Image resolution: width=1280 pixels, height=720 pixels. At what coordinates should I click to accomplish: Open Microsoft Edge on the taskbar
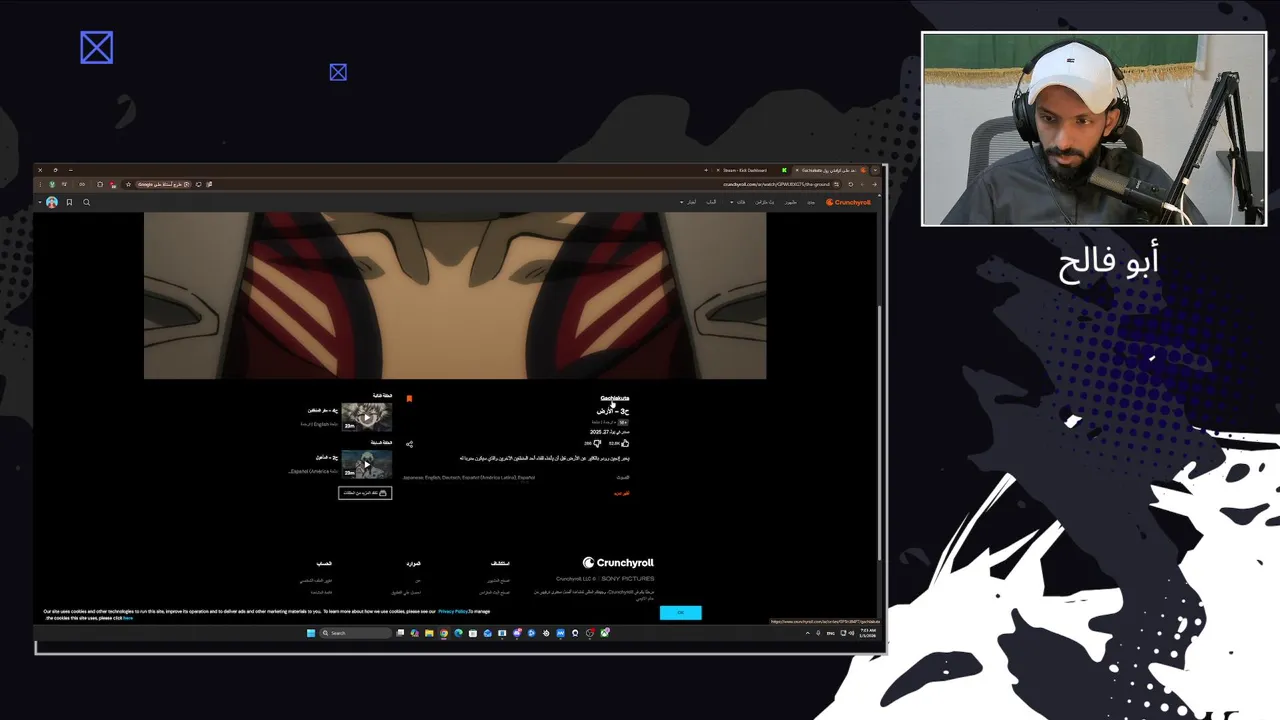click(x=458, y=633)
